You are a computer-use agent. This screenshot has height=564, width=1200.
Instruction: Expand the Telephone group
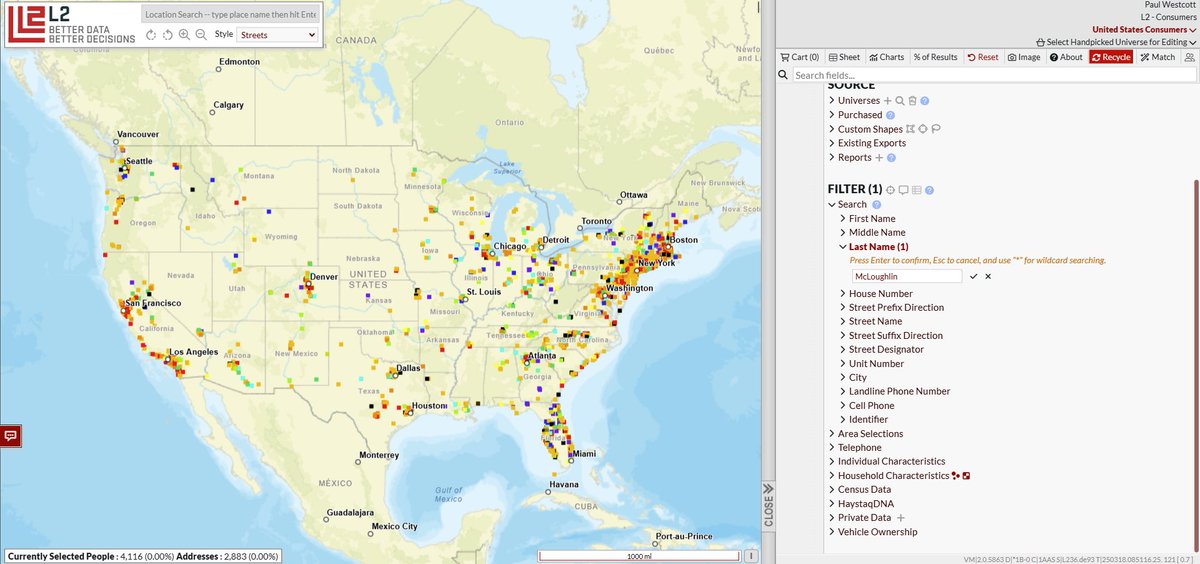(x=832, y=448)
